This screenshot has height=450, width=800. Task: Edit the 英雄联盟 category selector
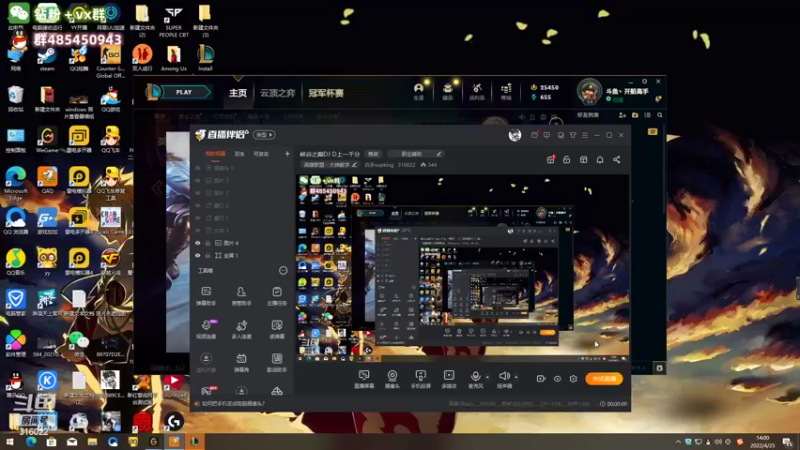coord(329,165)
